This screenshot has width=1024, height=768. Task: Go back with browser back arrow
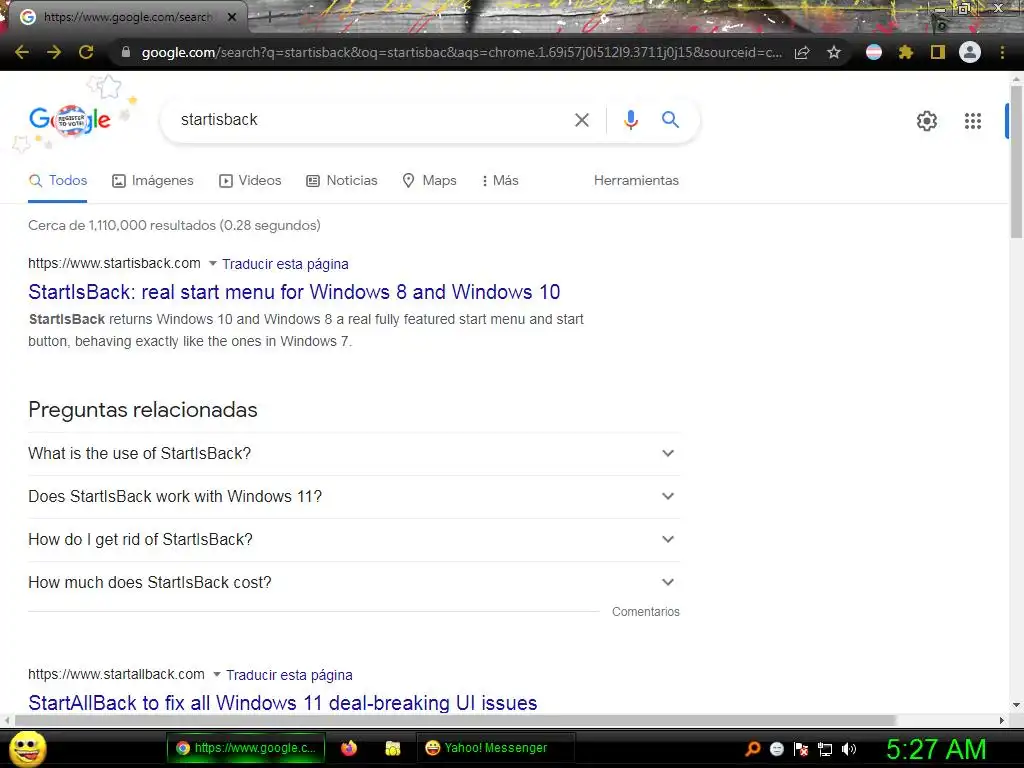(x=22, y=52)
